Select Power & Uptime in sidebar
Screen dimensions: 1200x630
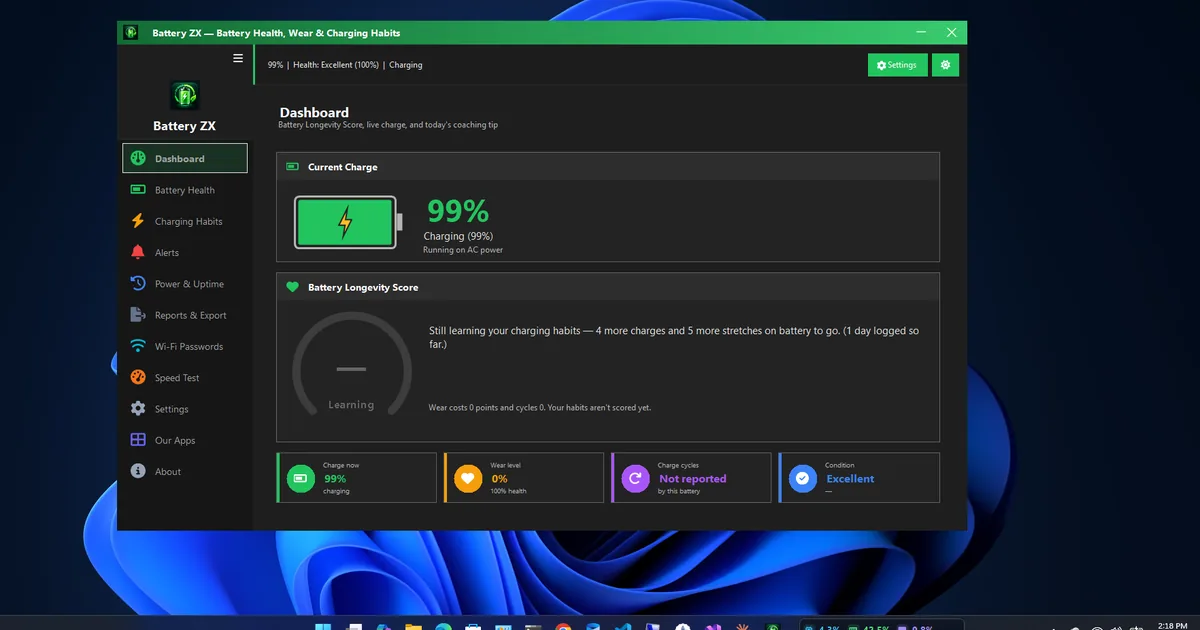pyautogui.click(x=185, y=284)
